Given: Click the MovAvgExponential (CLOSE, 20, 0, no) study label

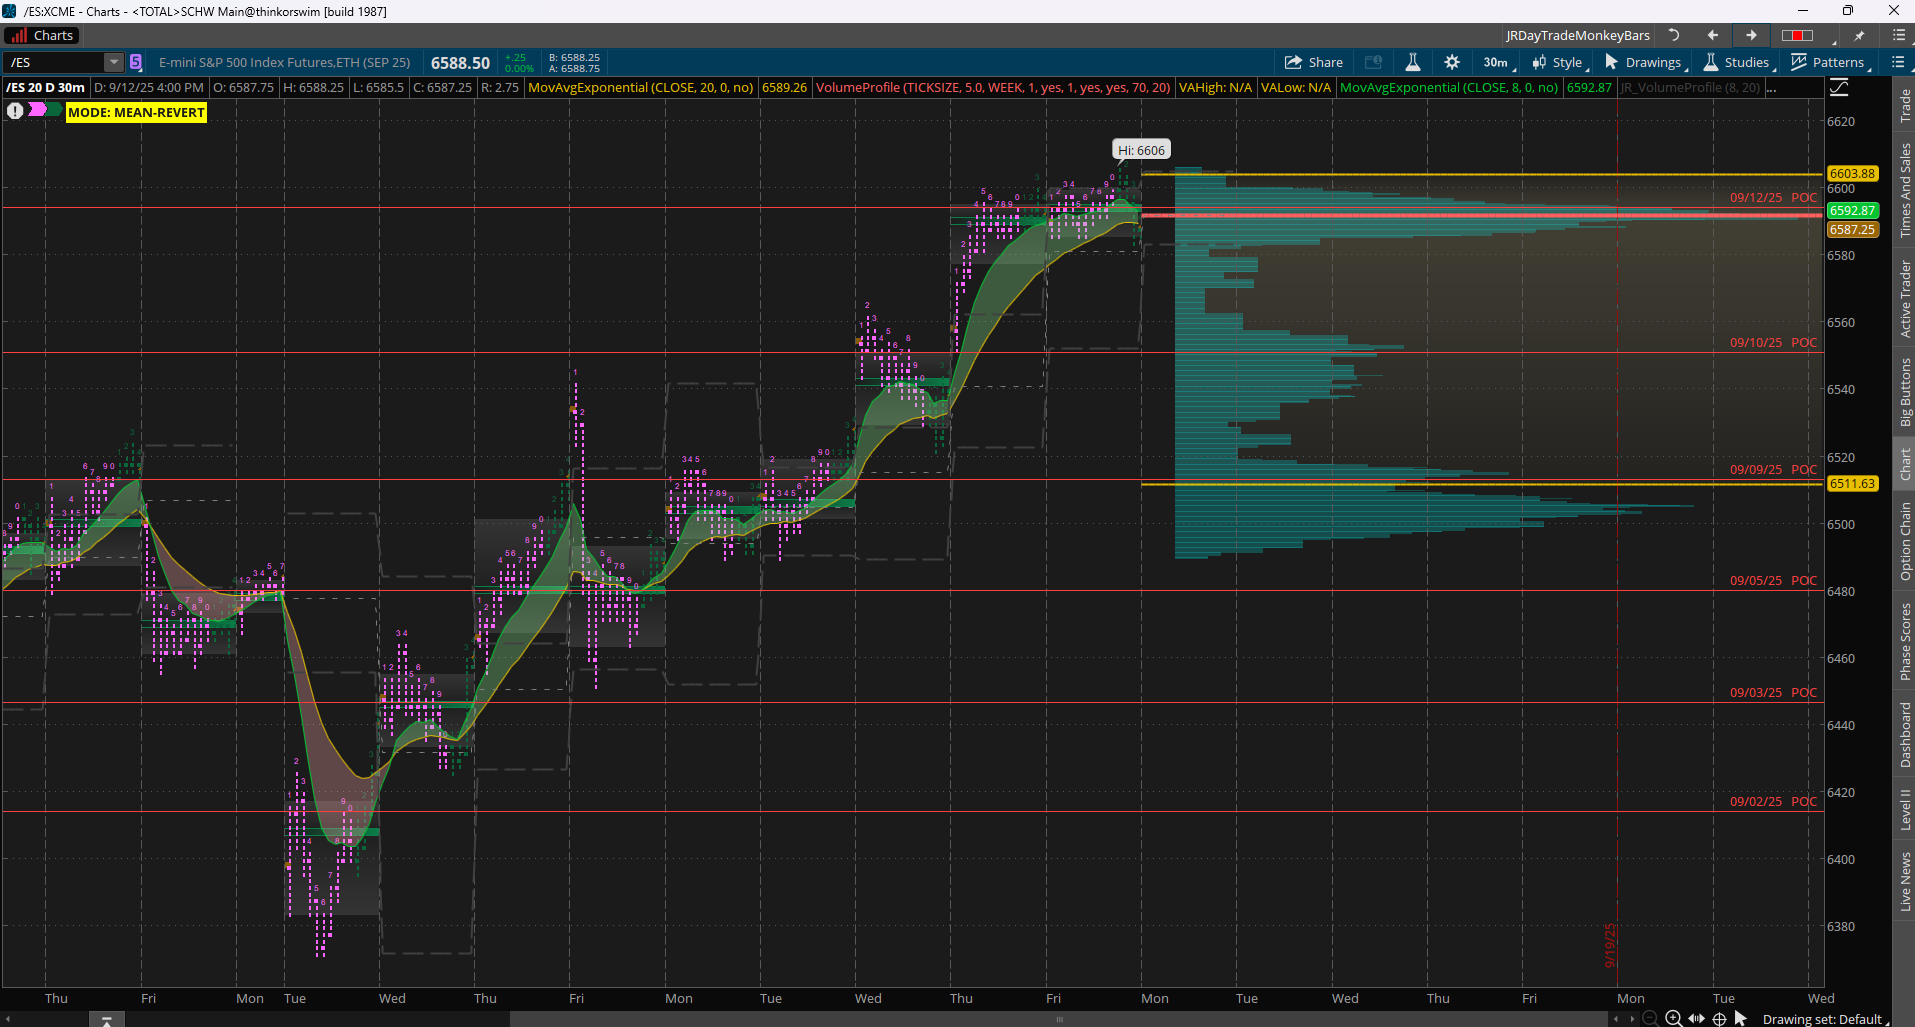Looking at the screenshot, I should click(x=641, y=87).
